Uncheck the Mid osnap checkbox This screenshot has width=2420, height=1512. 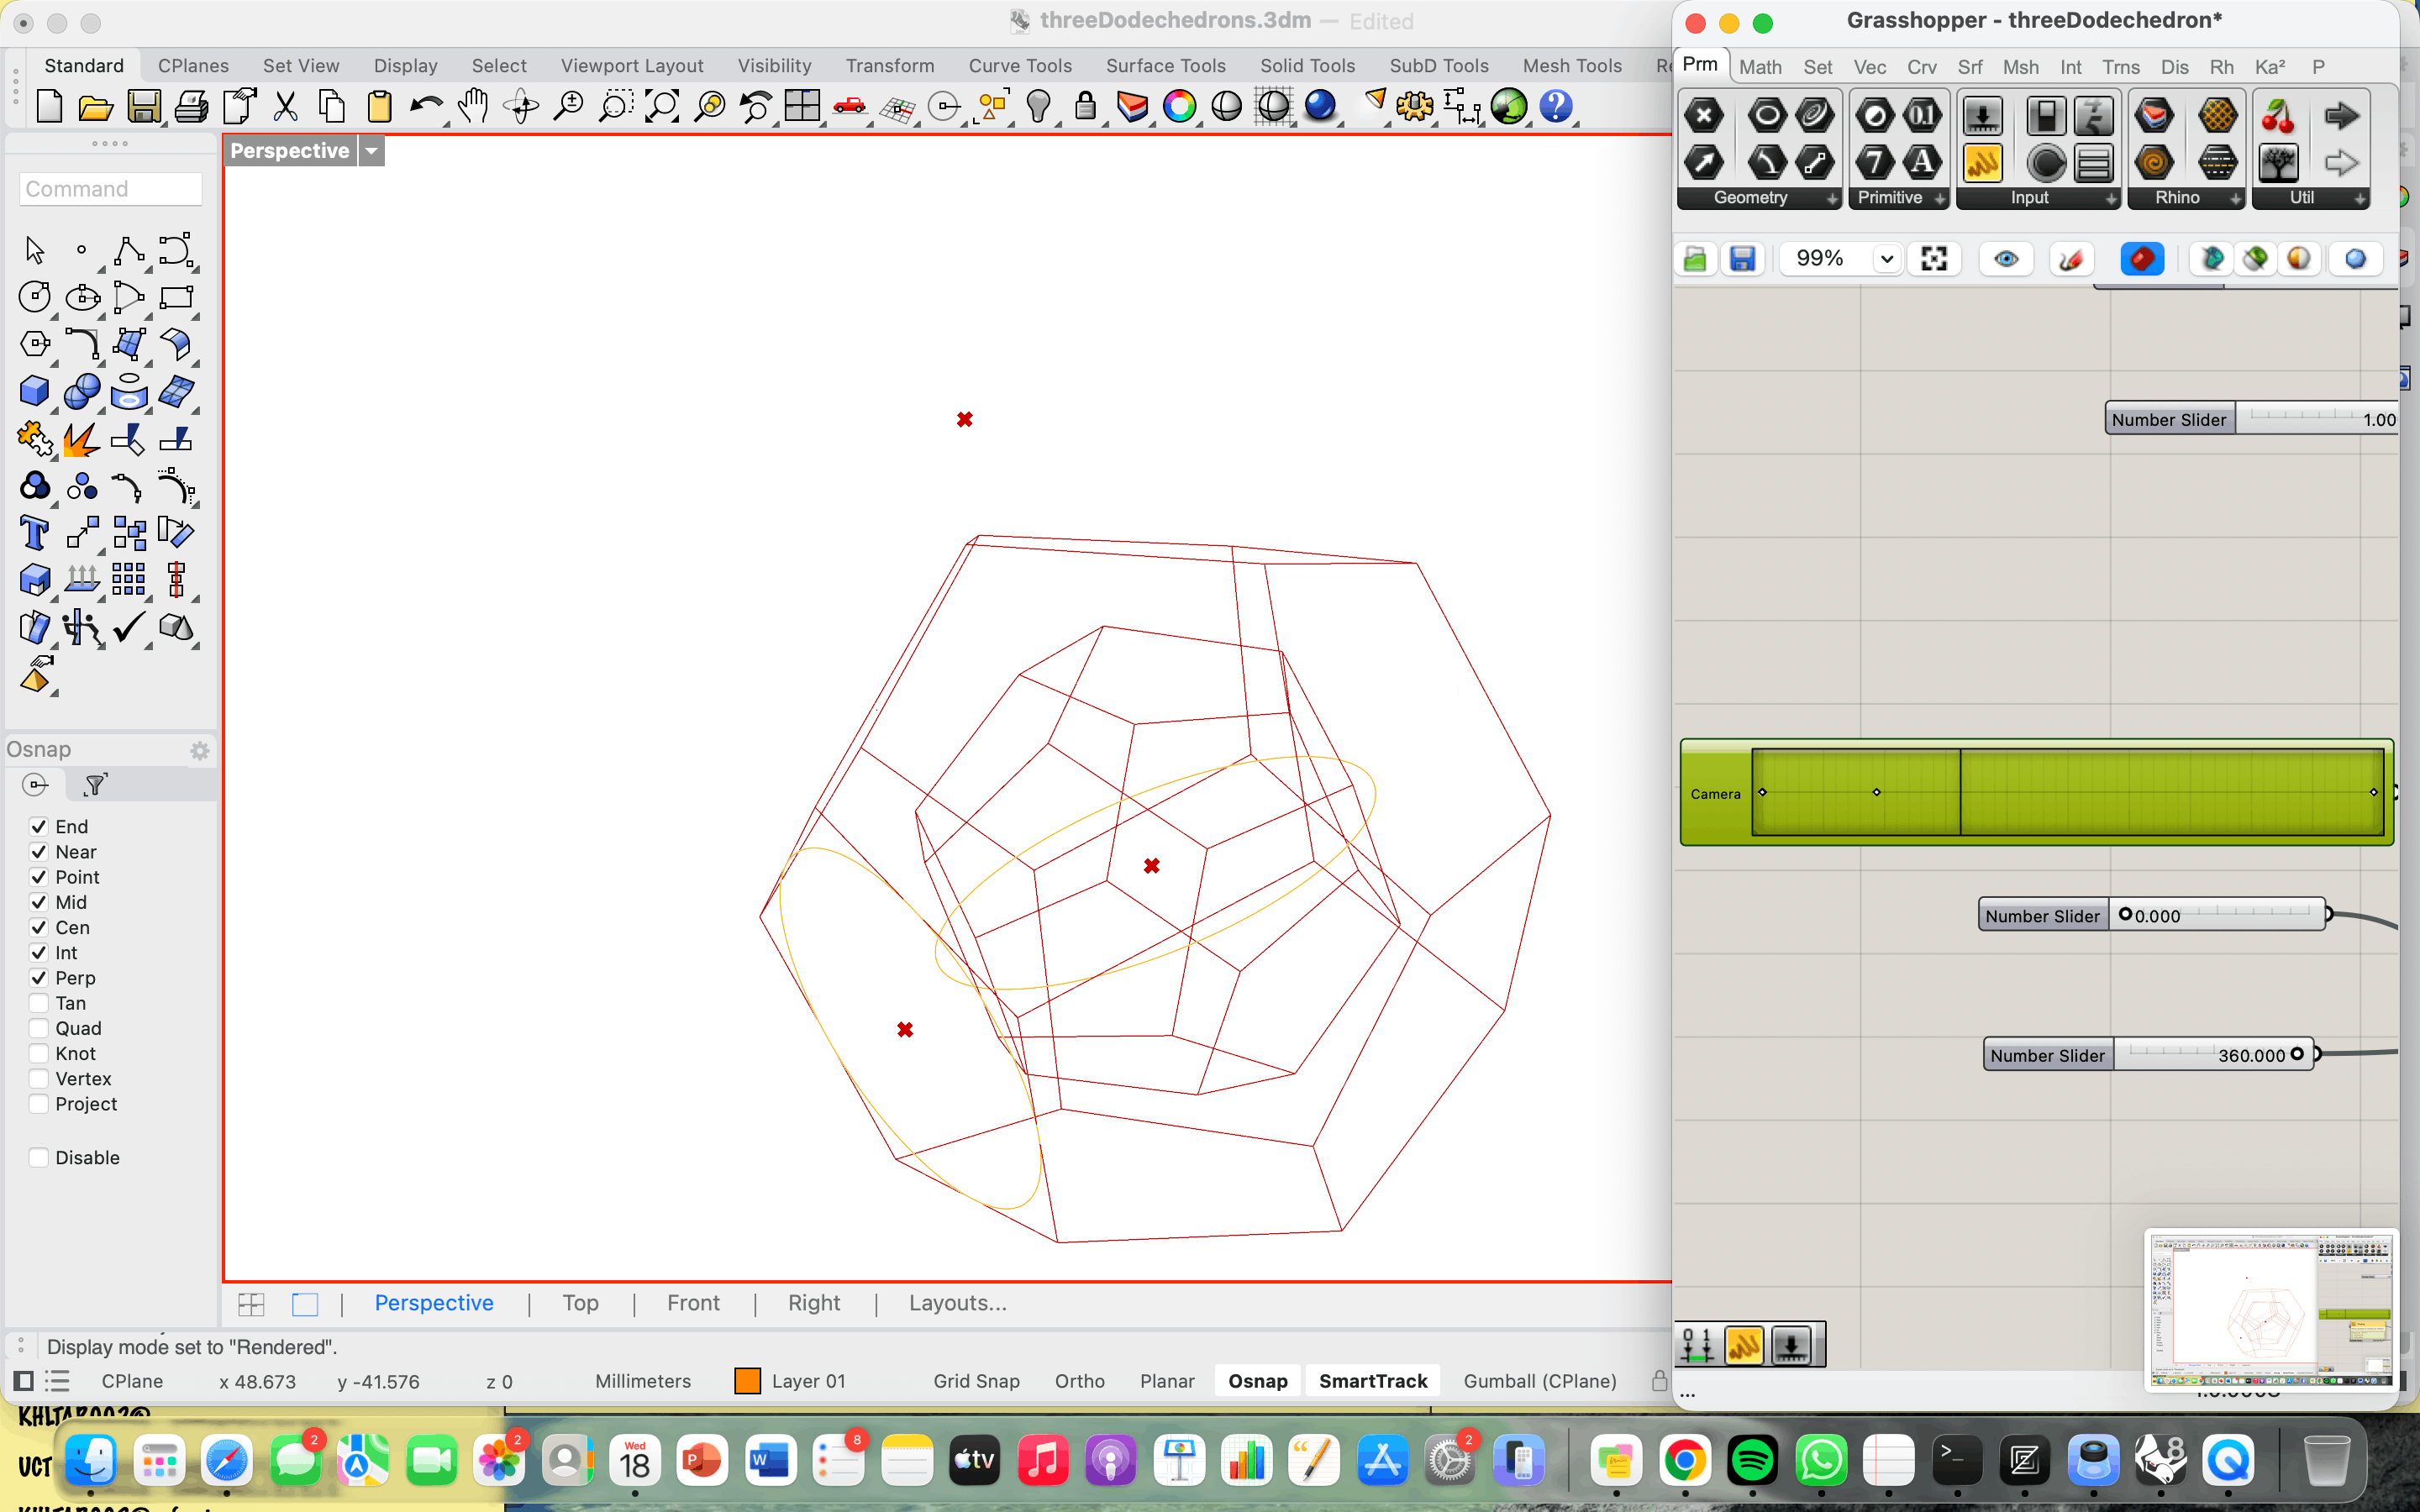[x=39, y=902]
